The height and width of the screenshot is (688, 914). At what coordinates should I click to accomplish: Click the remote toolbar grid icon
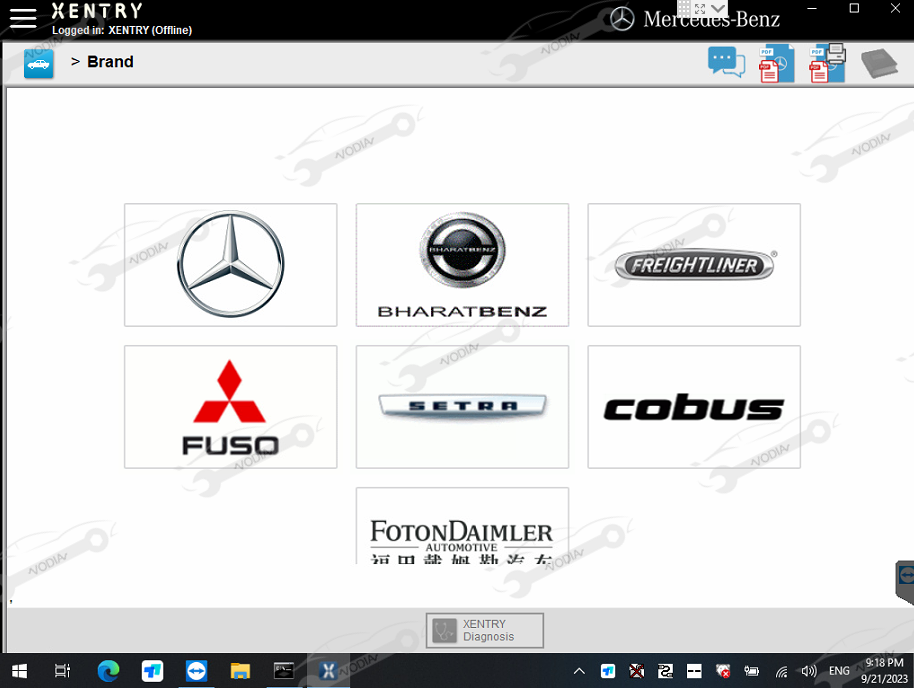coord(684,9)
